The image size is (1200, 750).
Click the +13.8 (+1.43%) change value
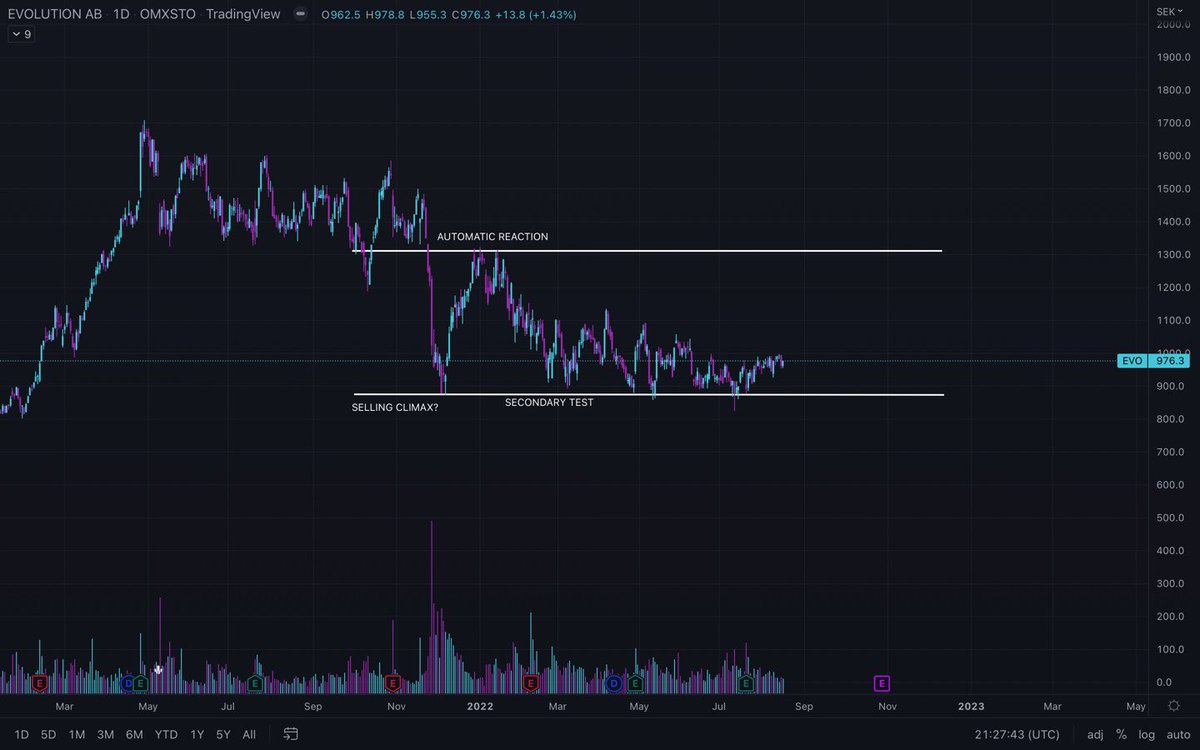pyautogui.click(x=536, y=15)
